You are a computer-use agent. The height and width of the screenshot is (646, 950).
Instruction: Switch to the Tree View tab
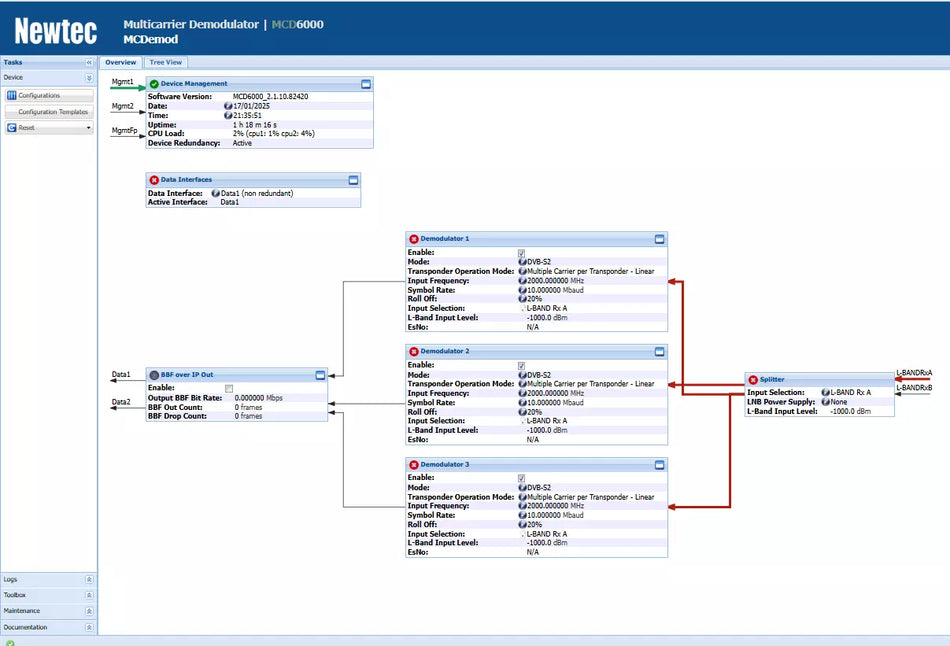[165, 62]
